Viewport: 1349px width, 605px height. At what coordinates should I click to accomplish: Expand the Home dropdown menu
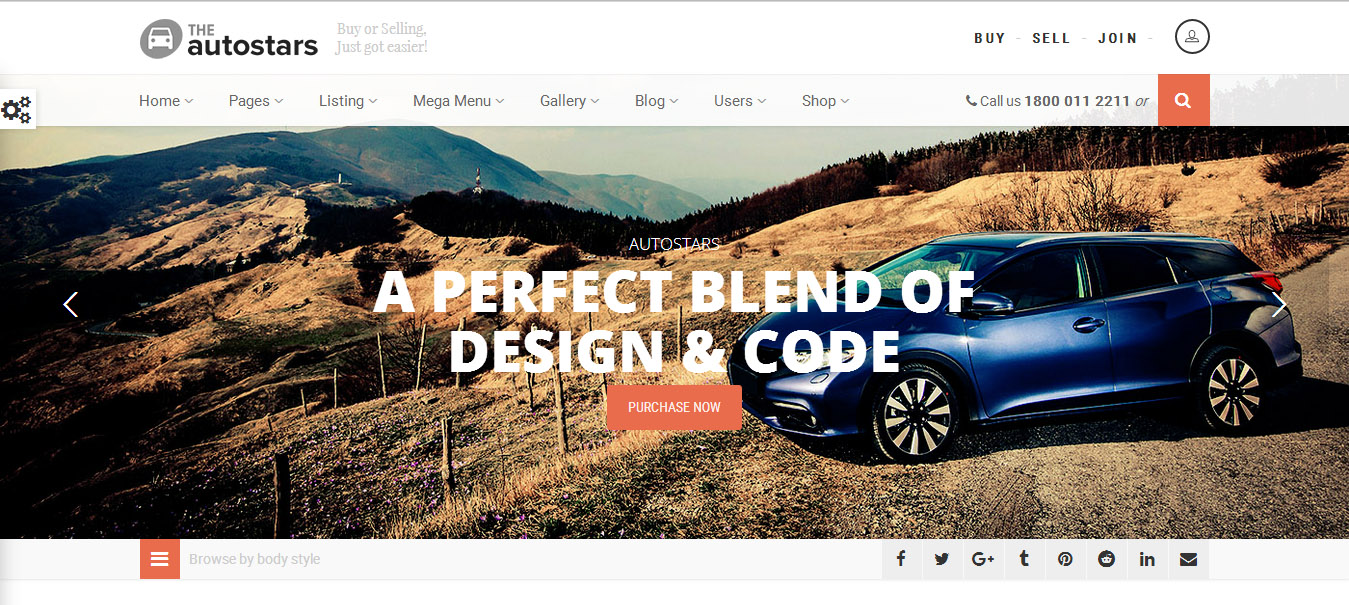point(166,100)
